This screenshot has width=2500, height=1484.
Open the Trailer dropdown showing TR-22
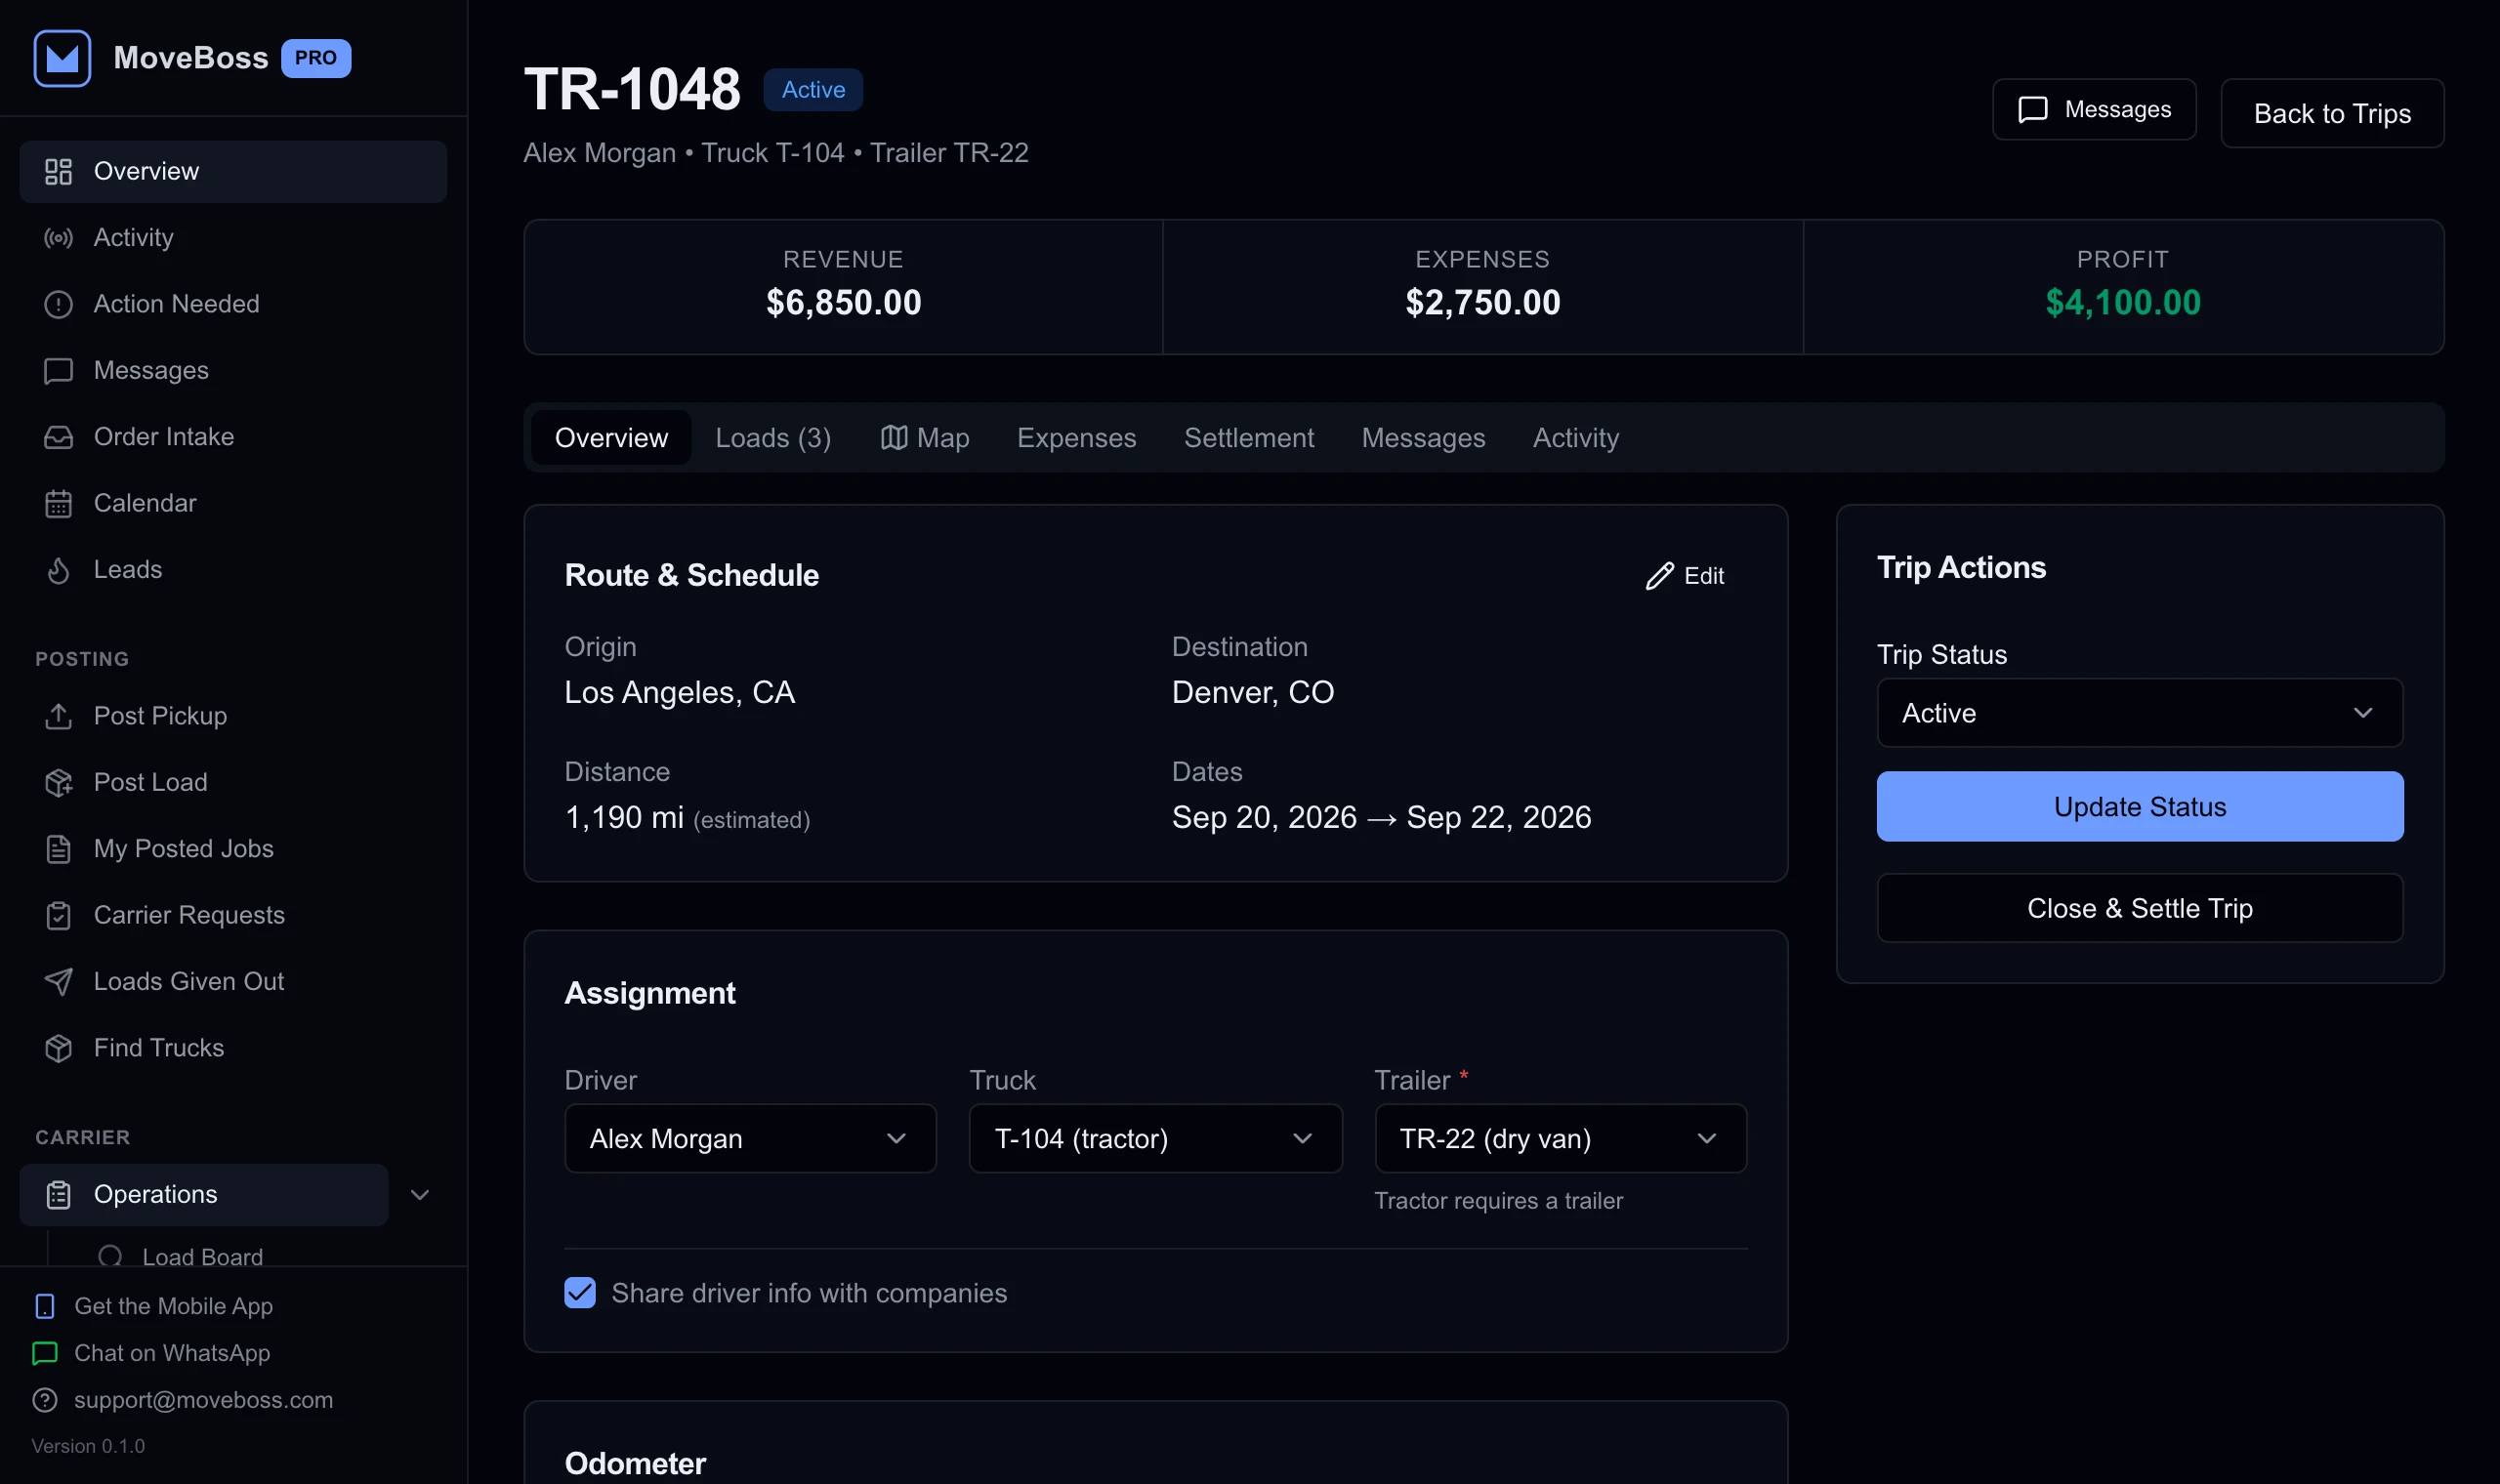tap(1560, 1139)
